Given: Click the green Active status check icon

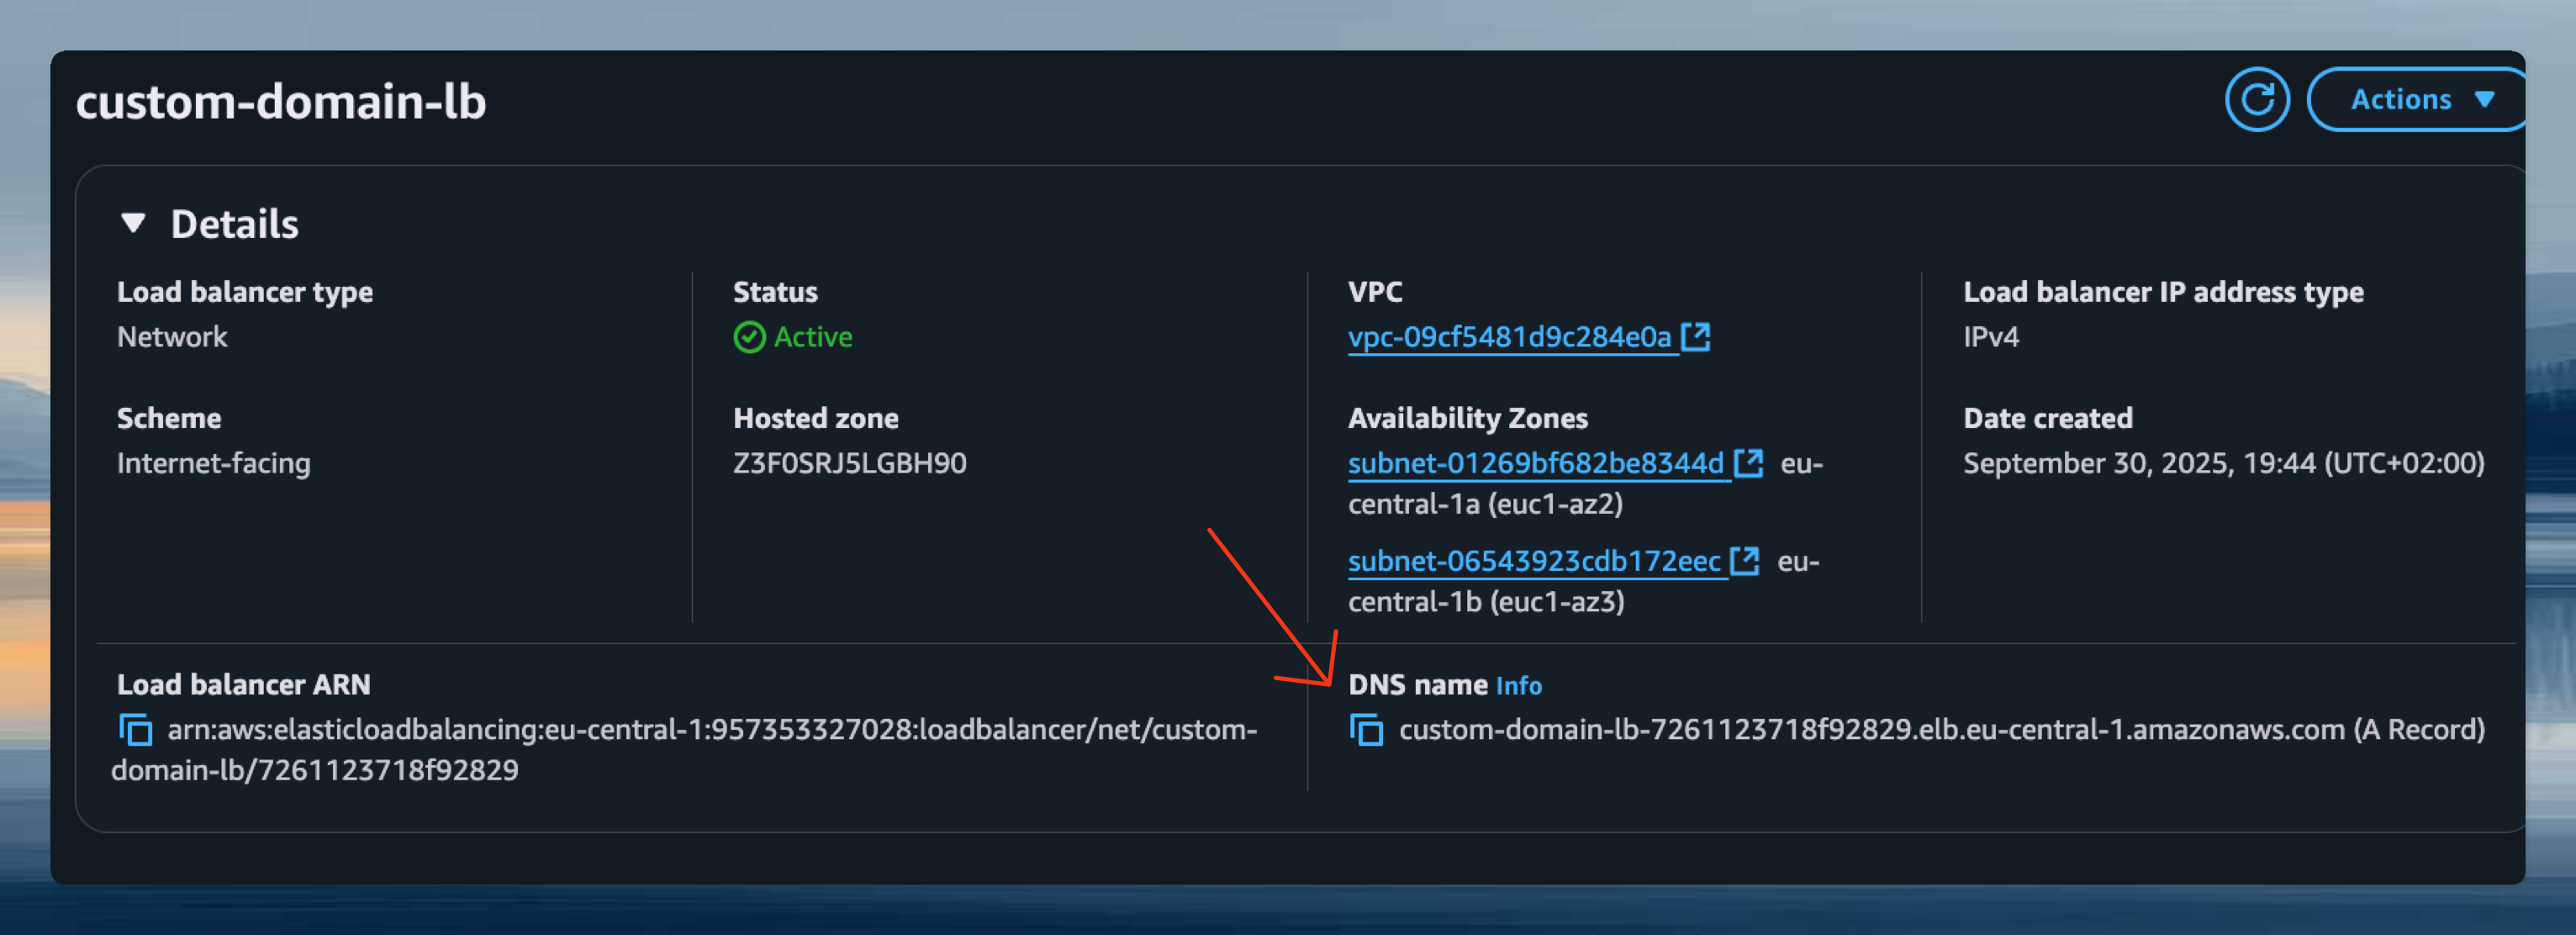Looking at the screenshot, I should (749, 337).
